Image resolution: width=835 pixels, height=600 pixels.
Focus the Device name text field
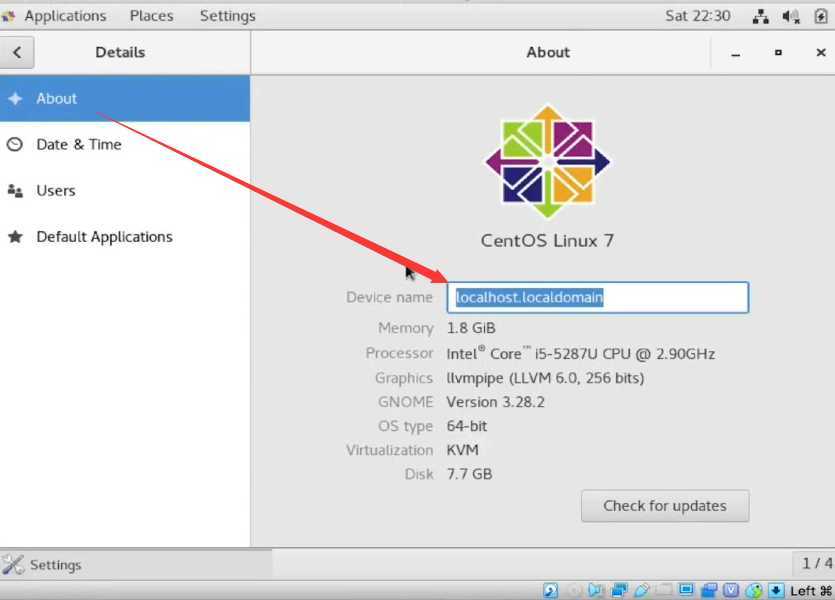(597, 297)
